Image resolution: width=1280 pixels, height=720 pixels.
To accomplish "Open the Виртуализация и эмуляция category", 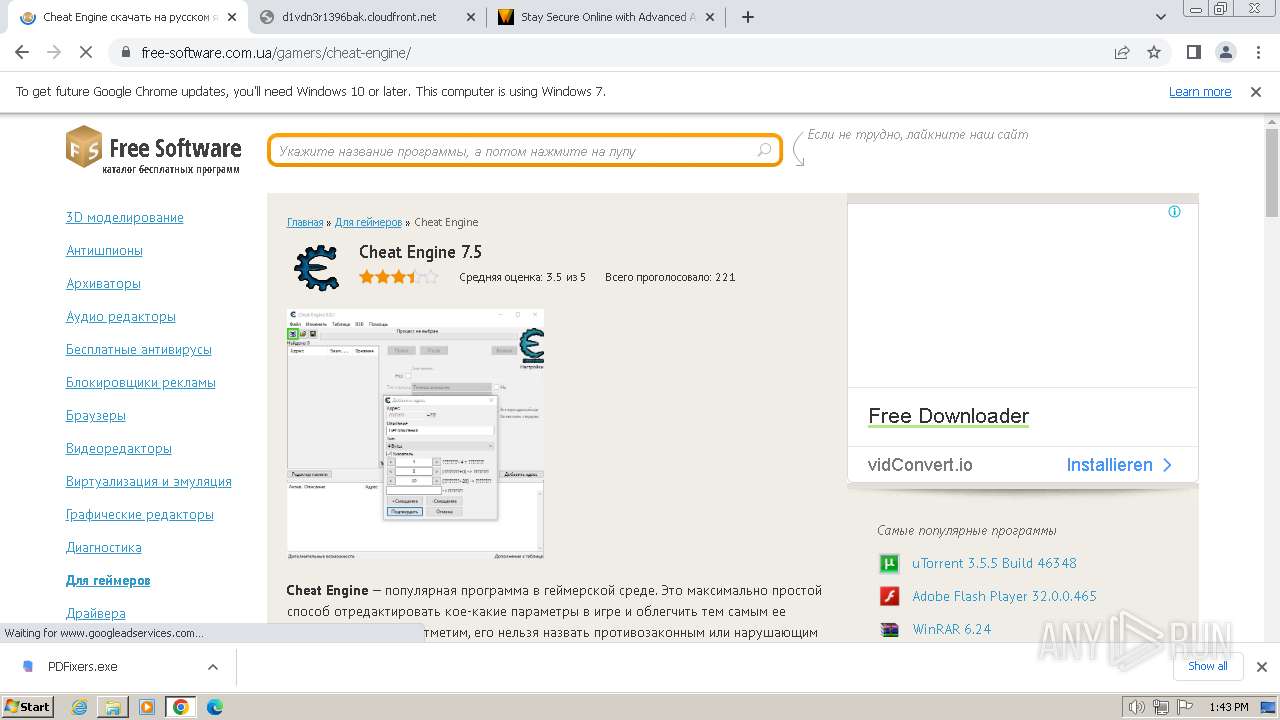I will [148, 481].
